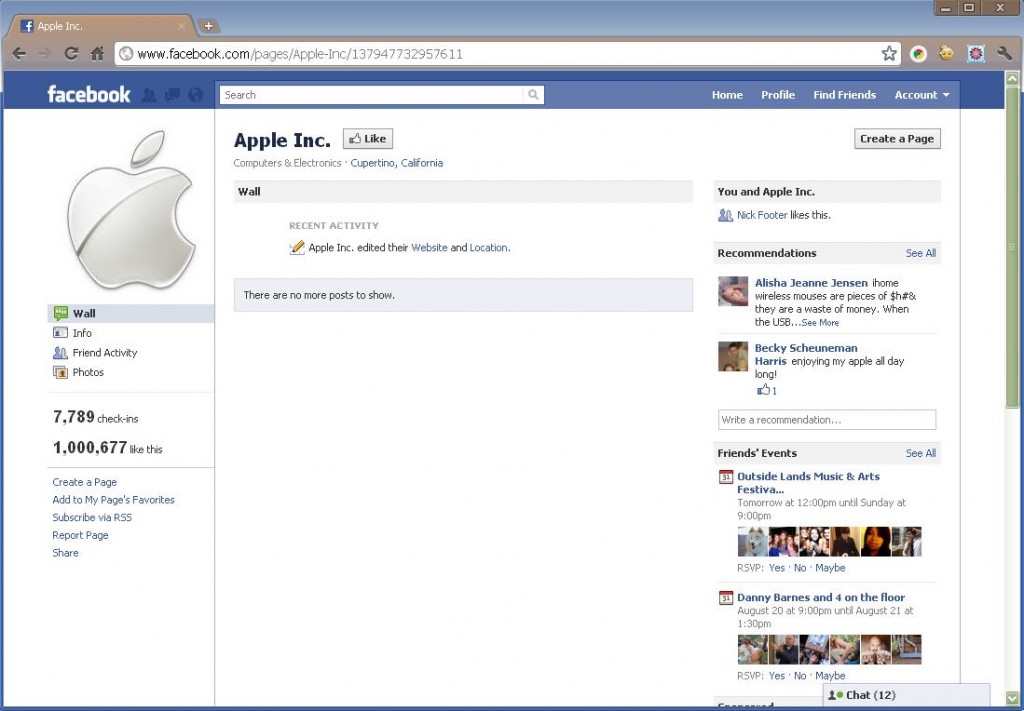Click the 7,789 check-ins count

click(x=95, y=417)
